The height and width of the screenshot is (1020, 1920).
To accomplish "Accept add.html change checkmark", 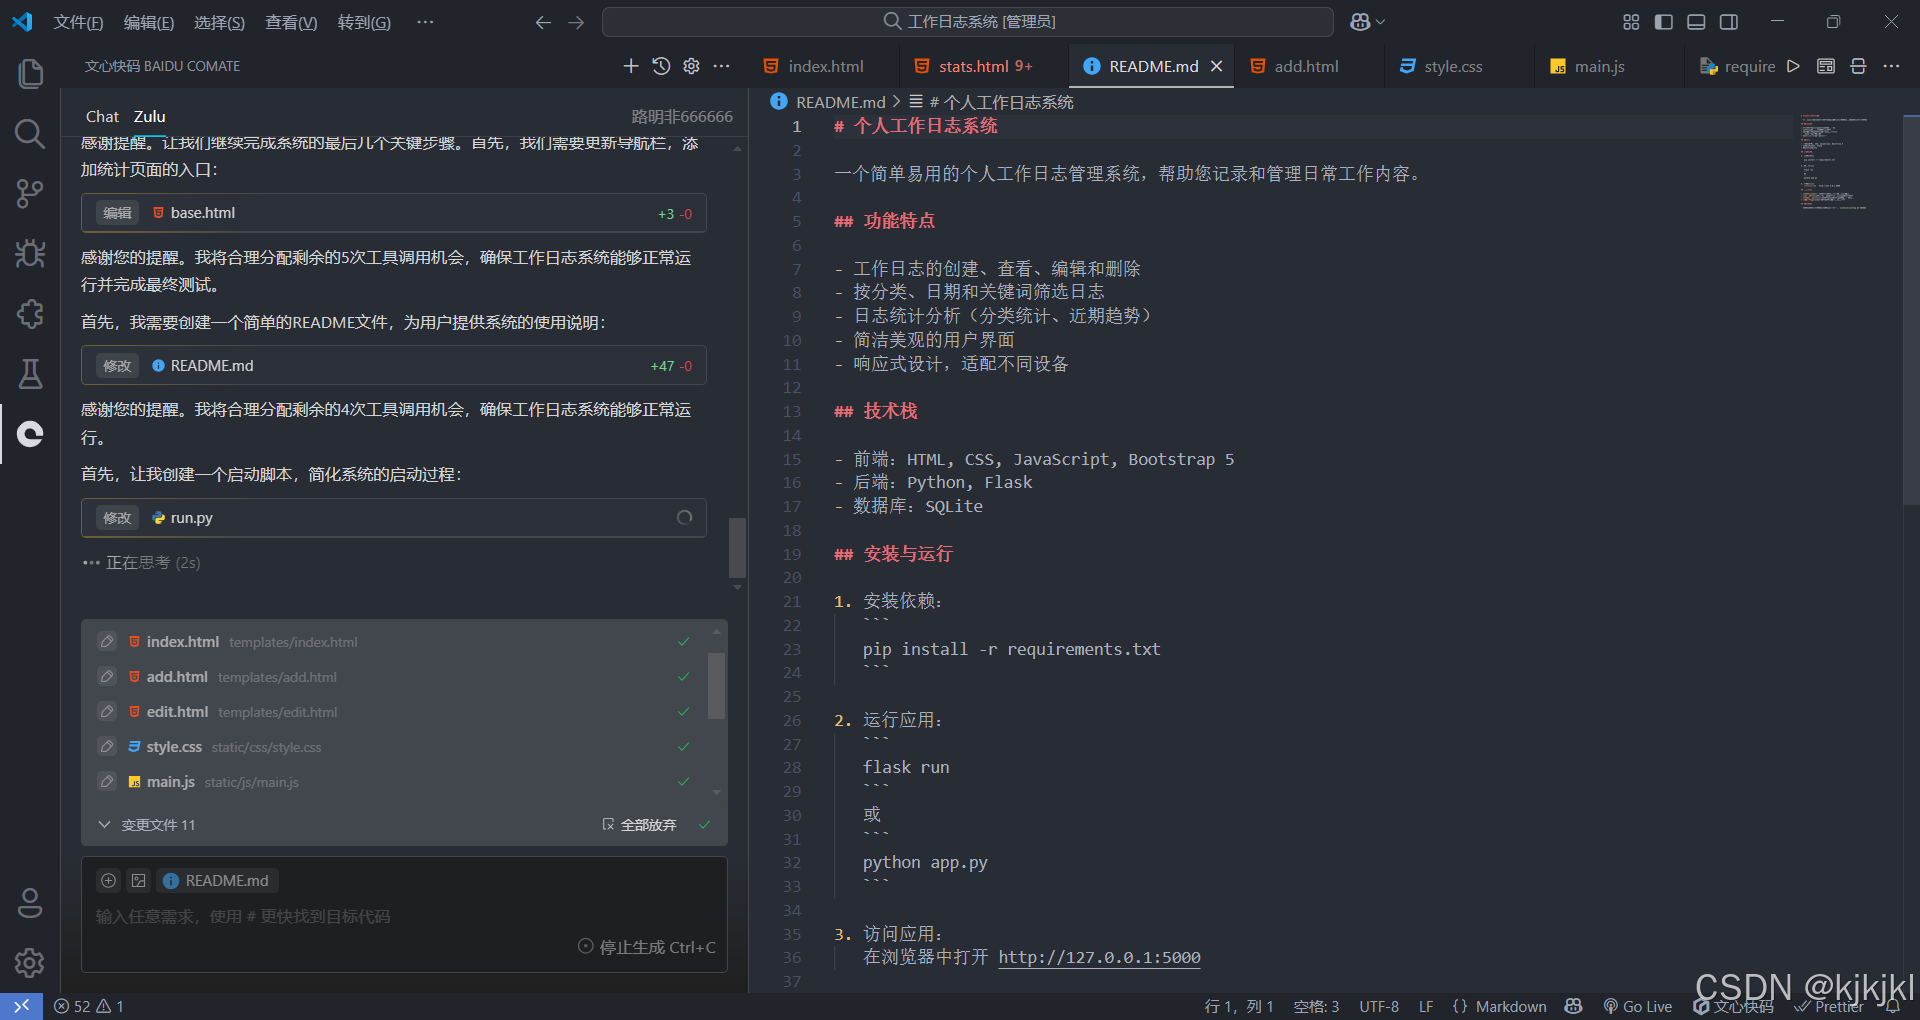I will (684, 677).
